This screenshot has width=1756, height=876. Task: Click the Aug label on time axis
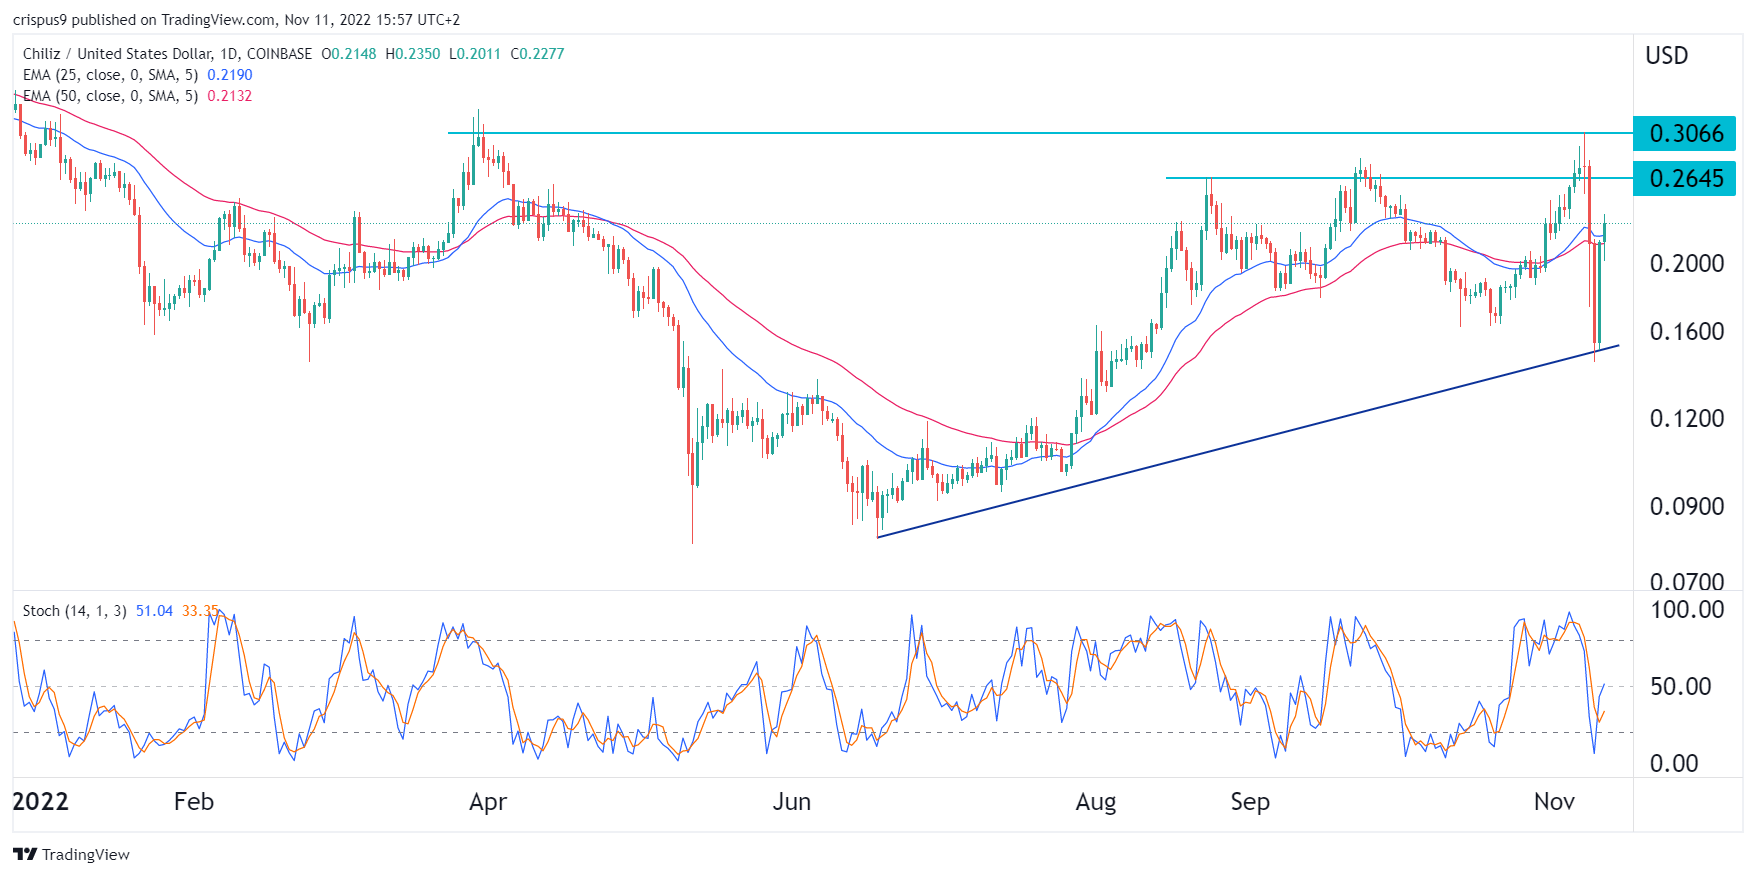tap(1096, 802)
